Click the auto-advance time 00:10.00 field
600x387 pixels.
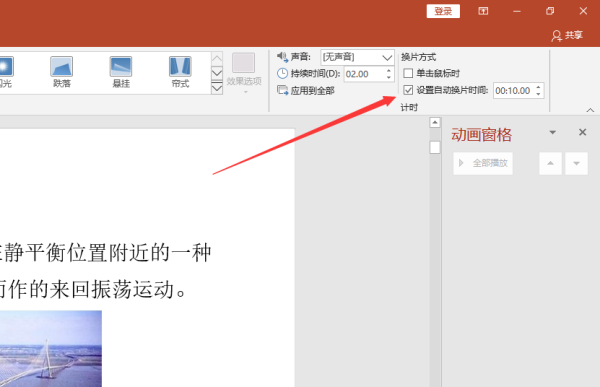(513, 91)
